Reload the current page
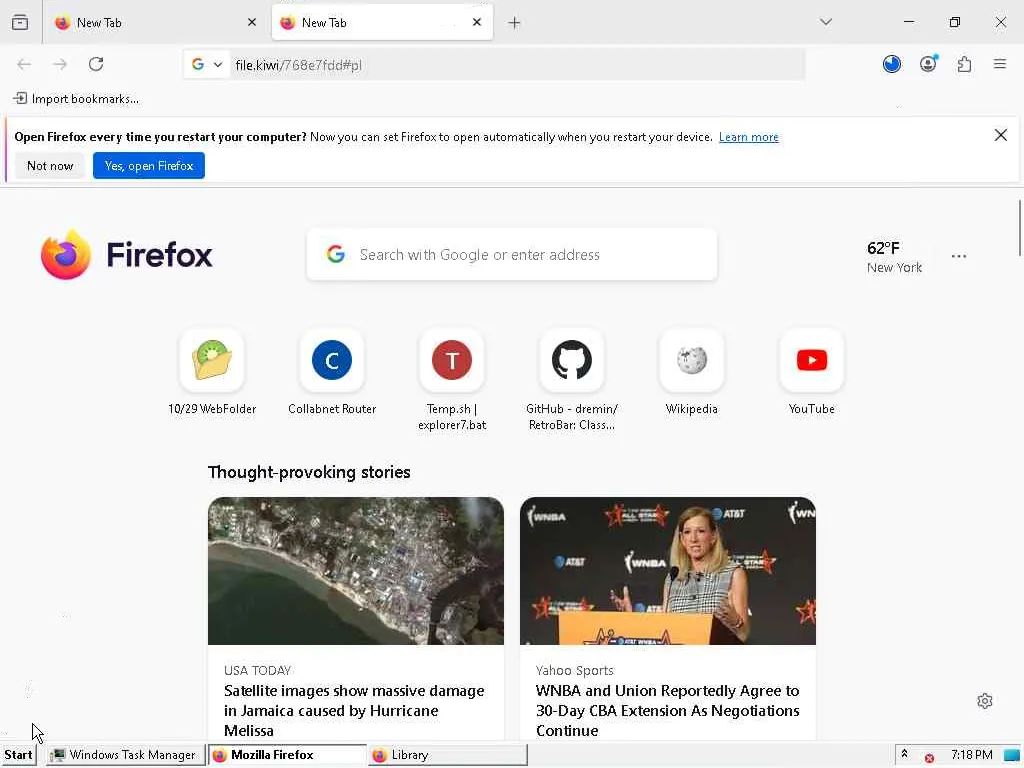1024x768 pixels. click(x=96, y=64)
